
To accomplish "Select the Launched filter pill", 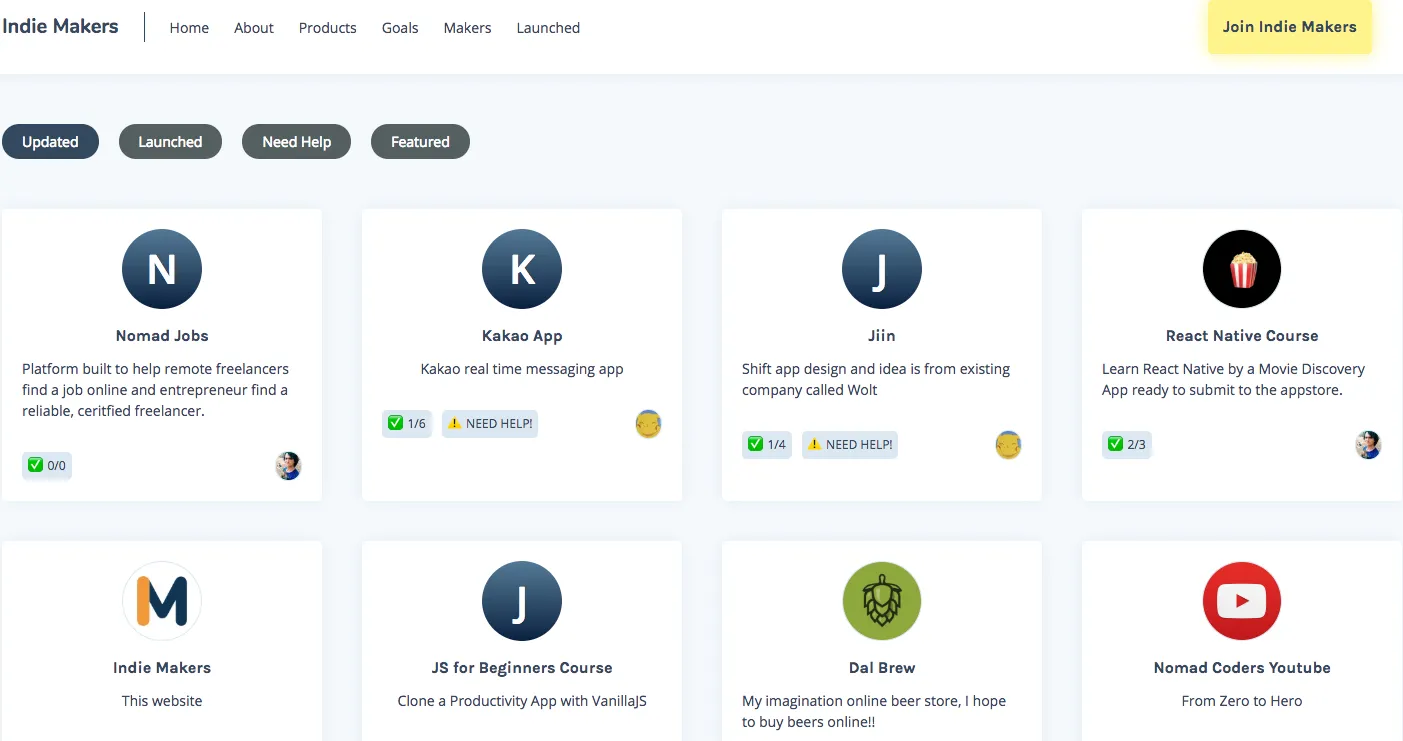I will [170, 142].
